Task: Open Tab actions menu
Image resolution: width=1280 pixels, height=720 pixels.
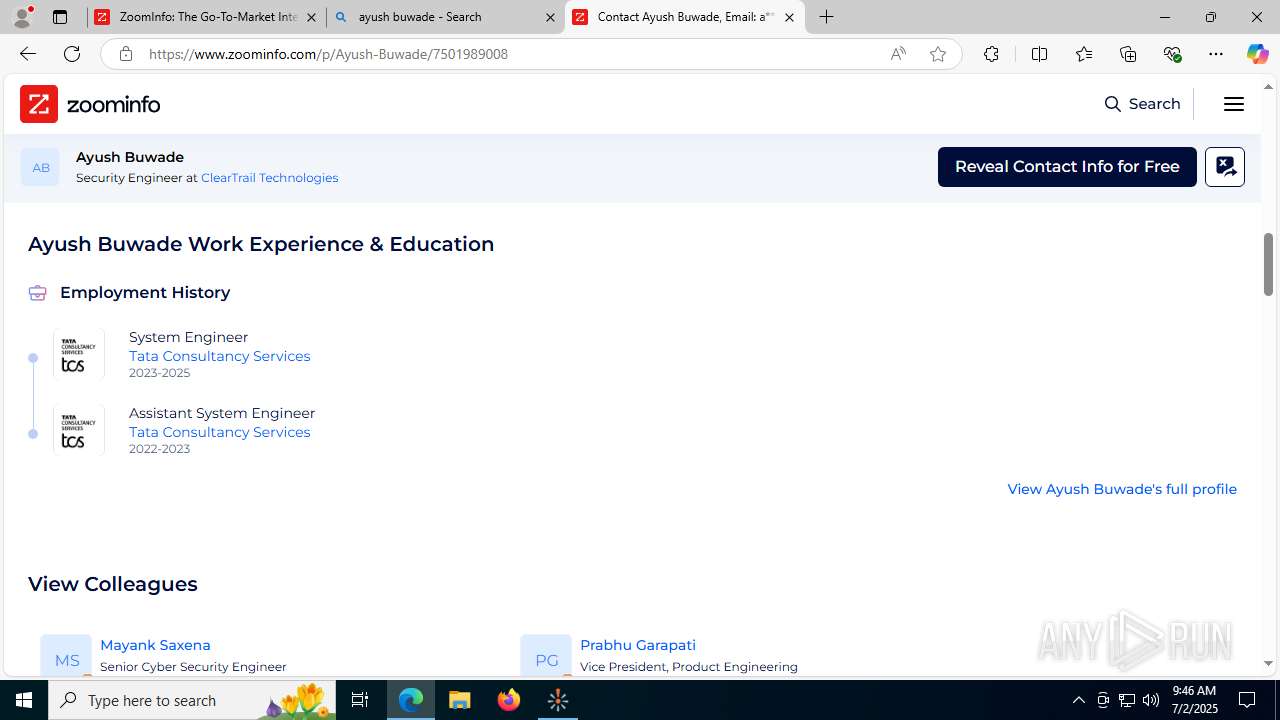Action: tap(60, 17)
